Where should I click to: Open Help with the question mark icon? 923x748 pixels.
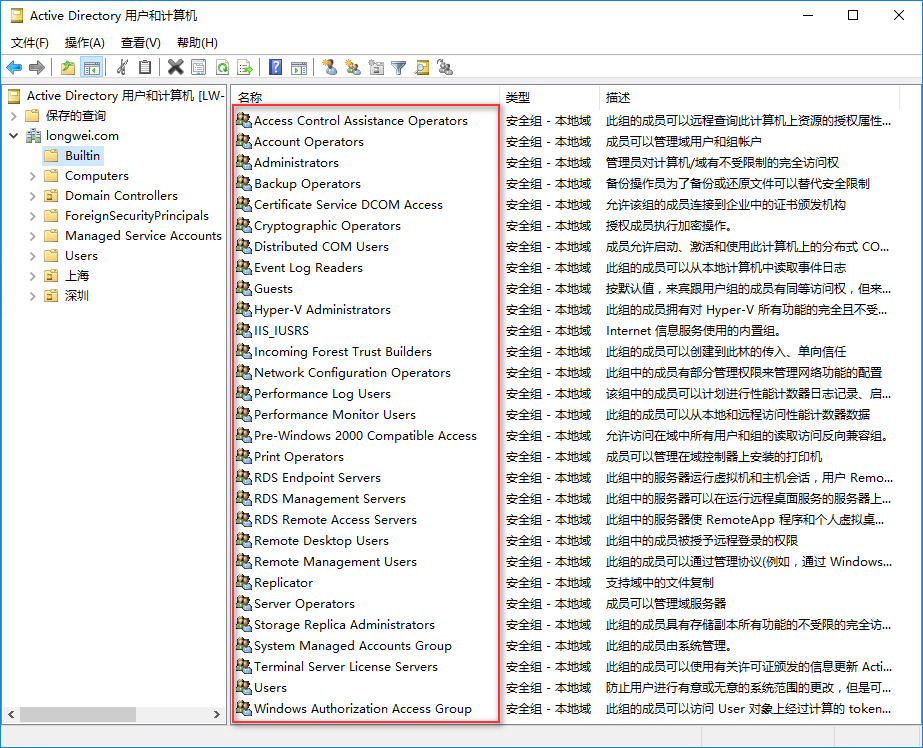tap(275, 68)
